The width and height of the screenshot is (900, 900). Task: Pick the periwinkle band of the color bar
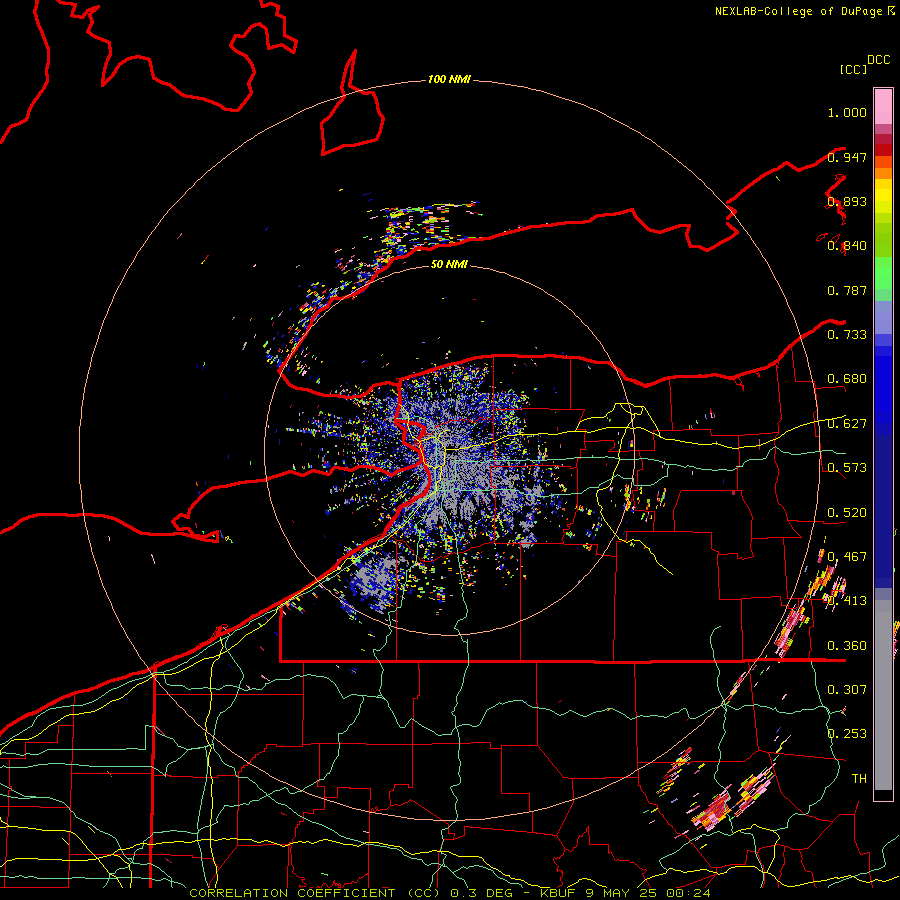click(x=883, y=317)
